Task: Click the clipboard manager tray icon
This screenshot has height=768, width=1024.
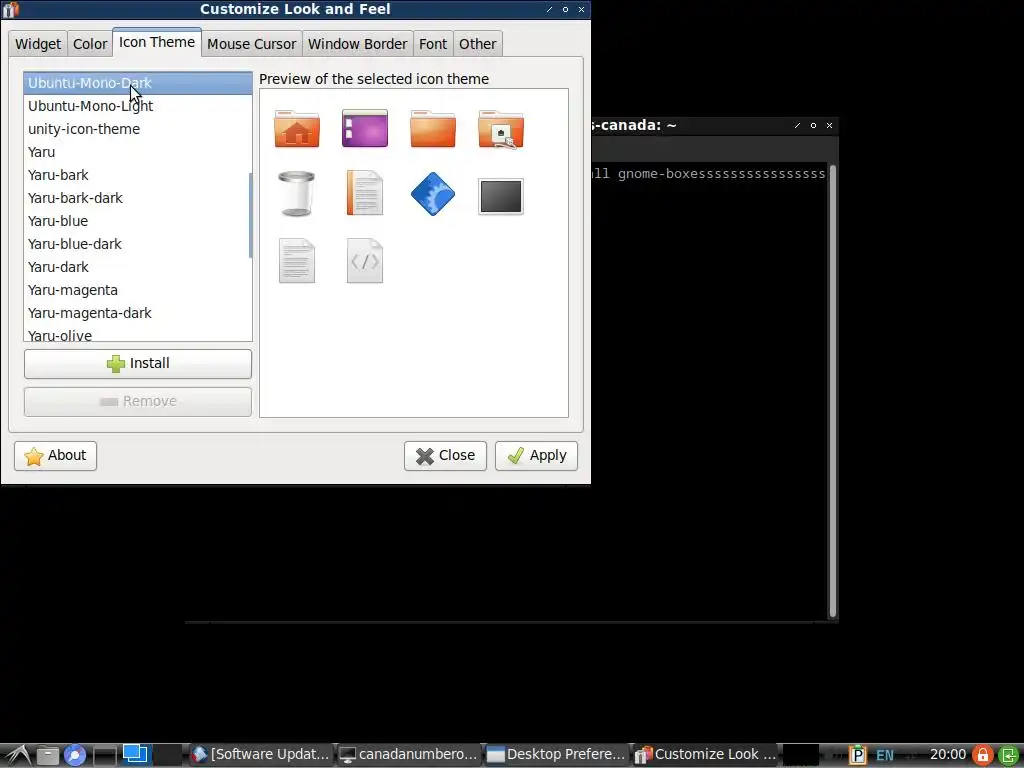Action: [x=857, y=755]
